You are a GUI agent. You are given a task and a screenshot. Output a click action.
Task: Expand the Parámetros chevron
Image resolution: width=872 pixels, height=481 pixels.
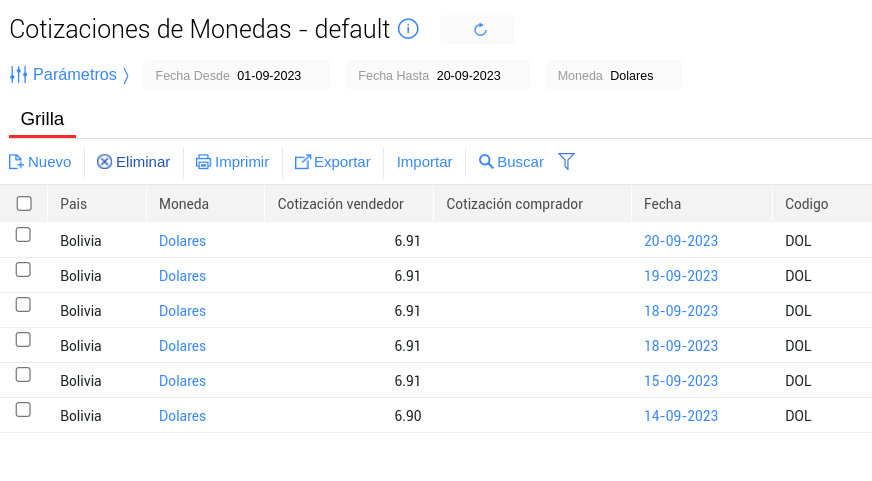(126, 75)
